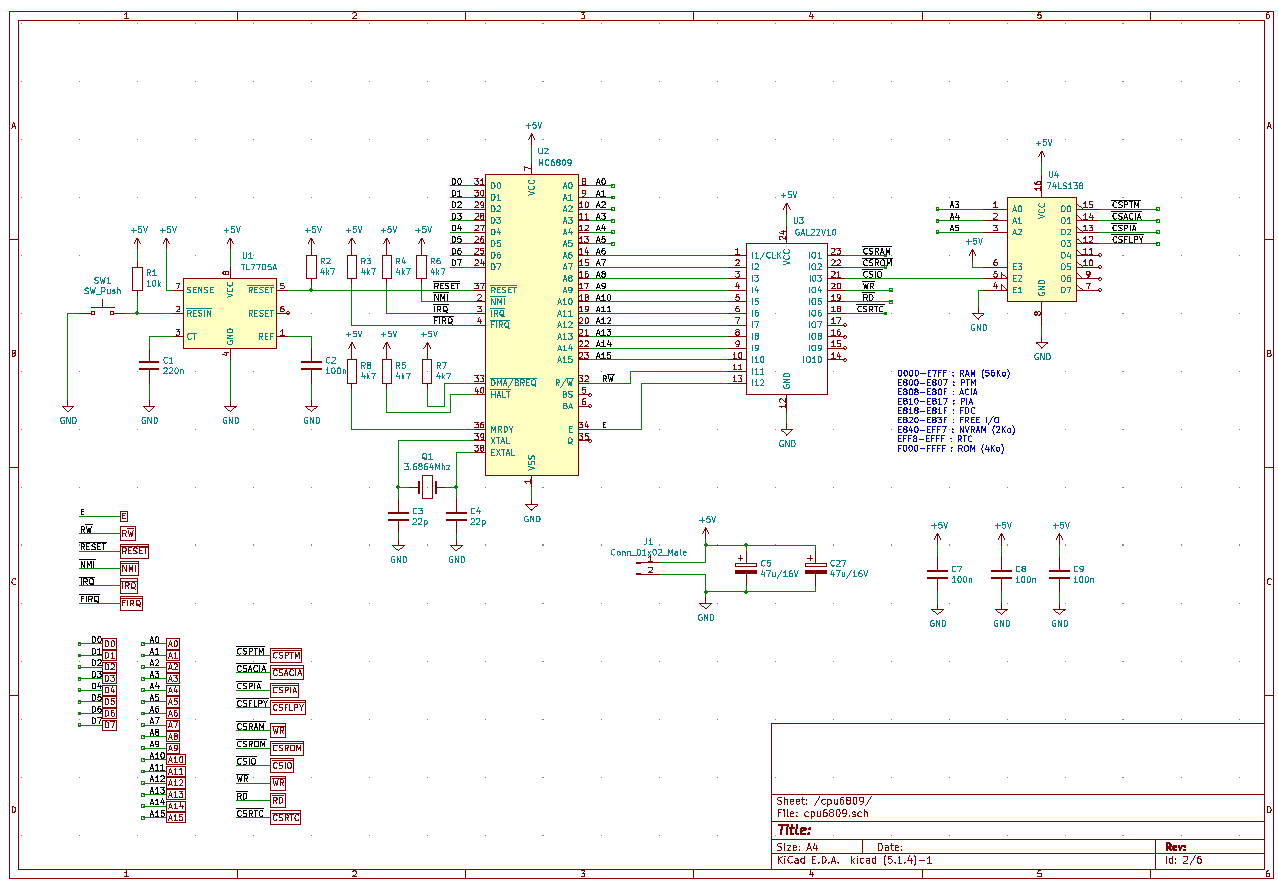
Task: Click the 'KiCad E.D.A. kicad (5.1.4)-1' text
Action: 854,859
